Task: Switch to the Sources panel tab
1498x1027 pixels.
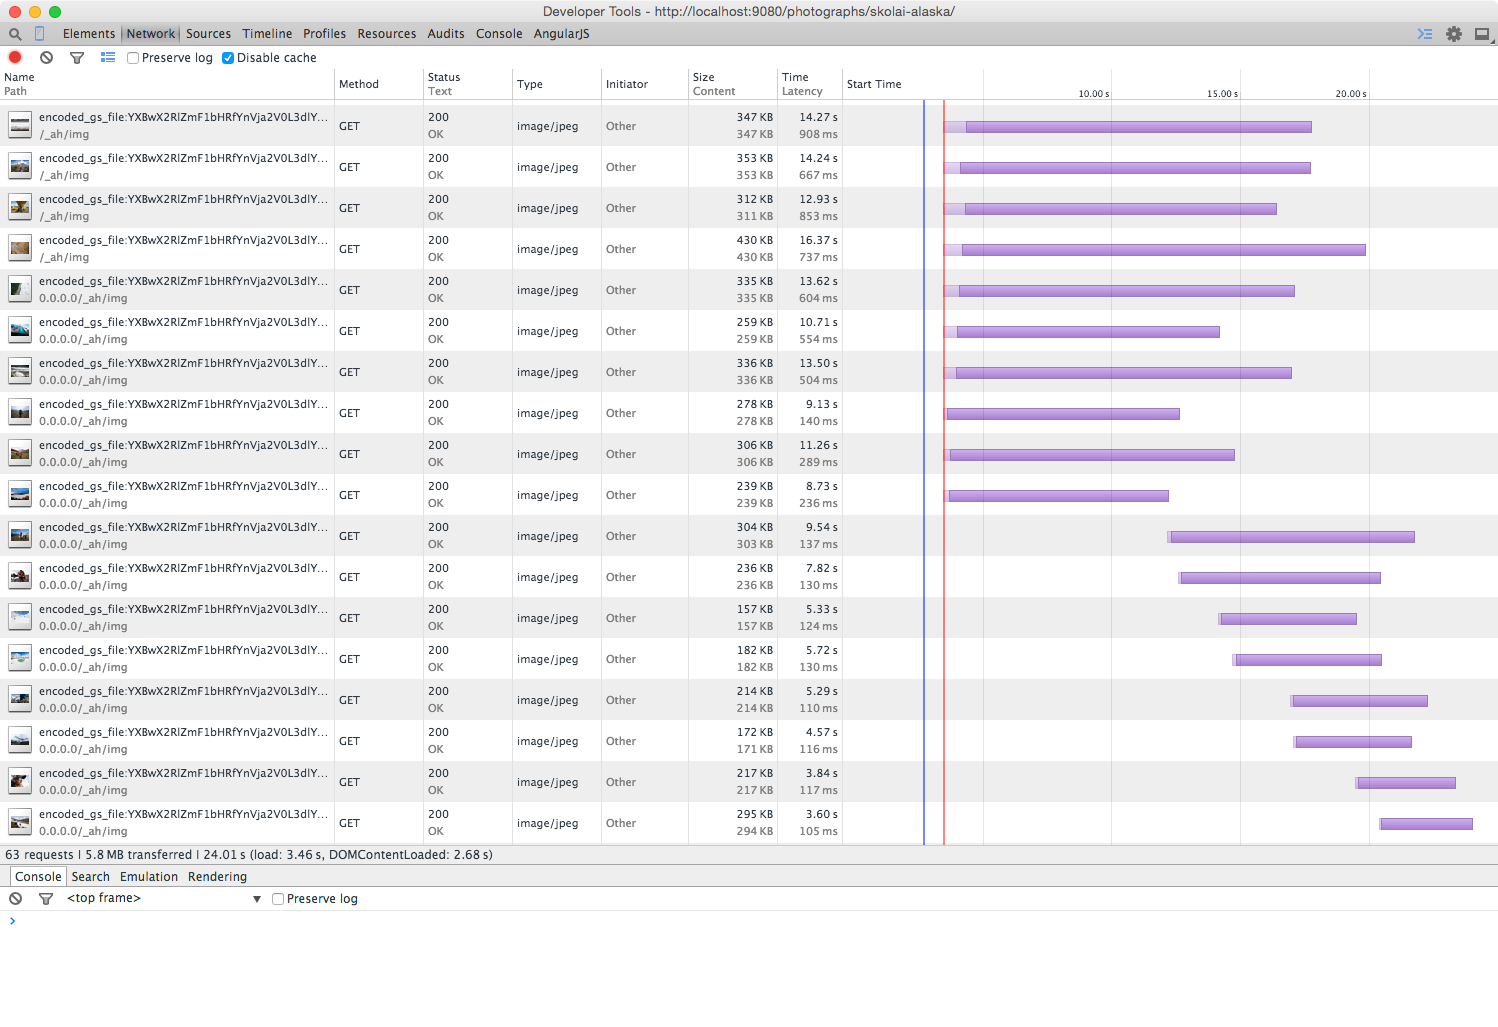Action: (x=208, y=34)
